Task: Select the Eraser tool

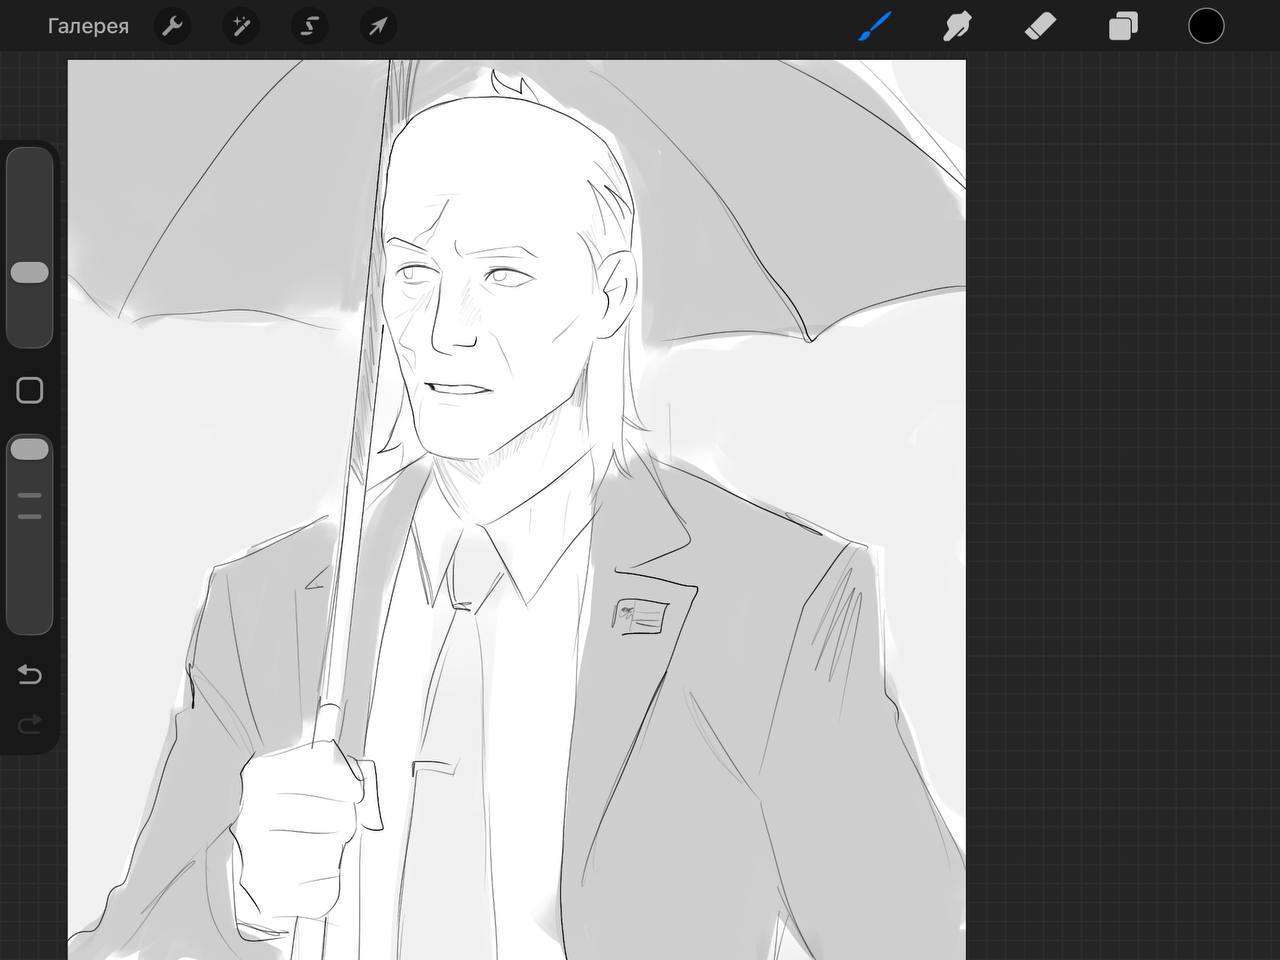Action: coord(1040,26)
